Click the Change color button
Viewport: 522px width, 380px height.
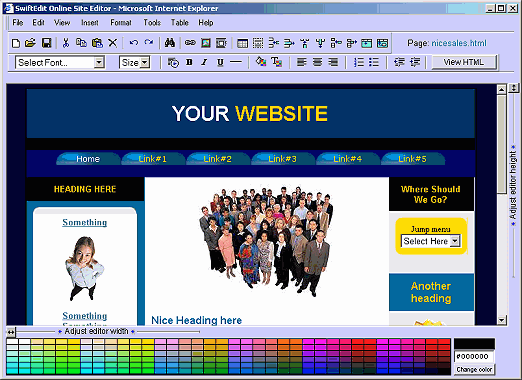coord(474,369)
